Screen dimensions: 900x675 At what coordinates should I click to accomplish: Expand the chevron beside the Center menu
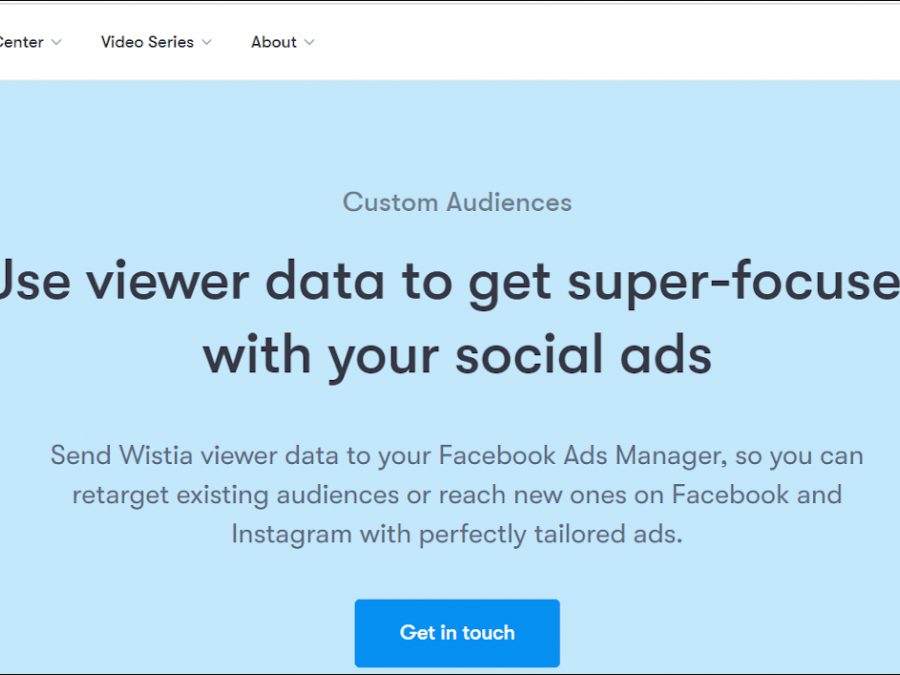click(x=56, y=42)
